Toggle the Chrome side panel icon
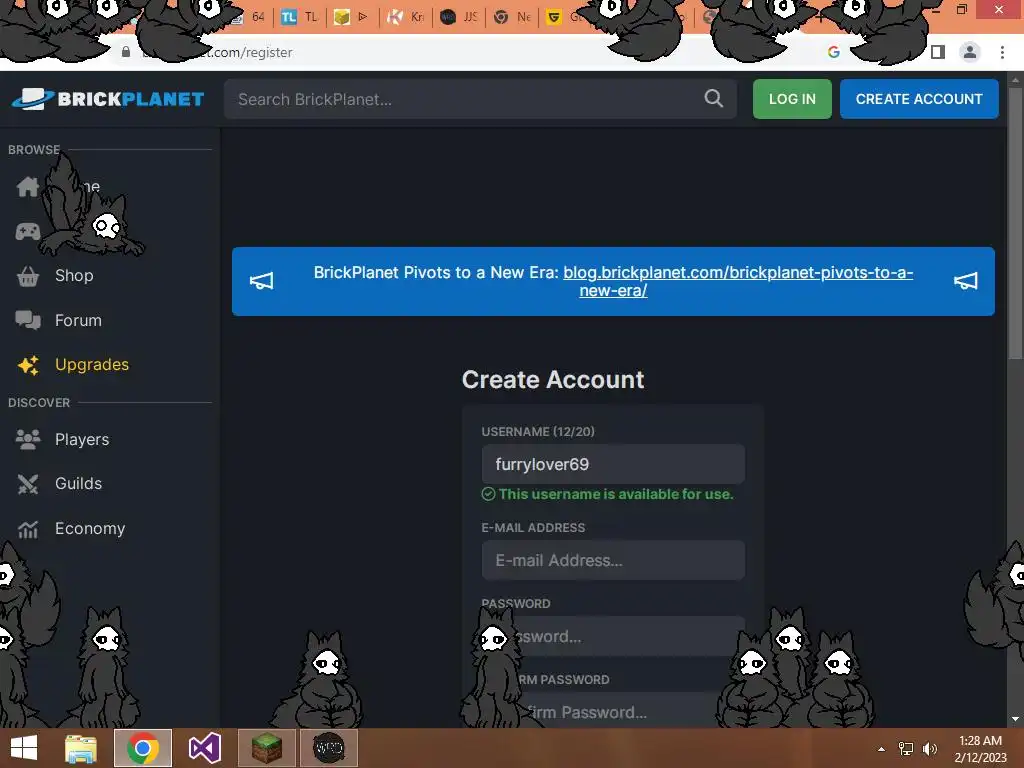This screenshot has width=1024, height=768. [938, 52]
